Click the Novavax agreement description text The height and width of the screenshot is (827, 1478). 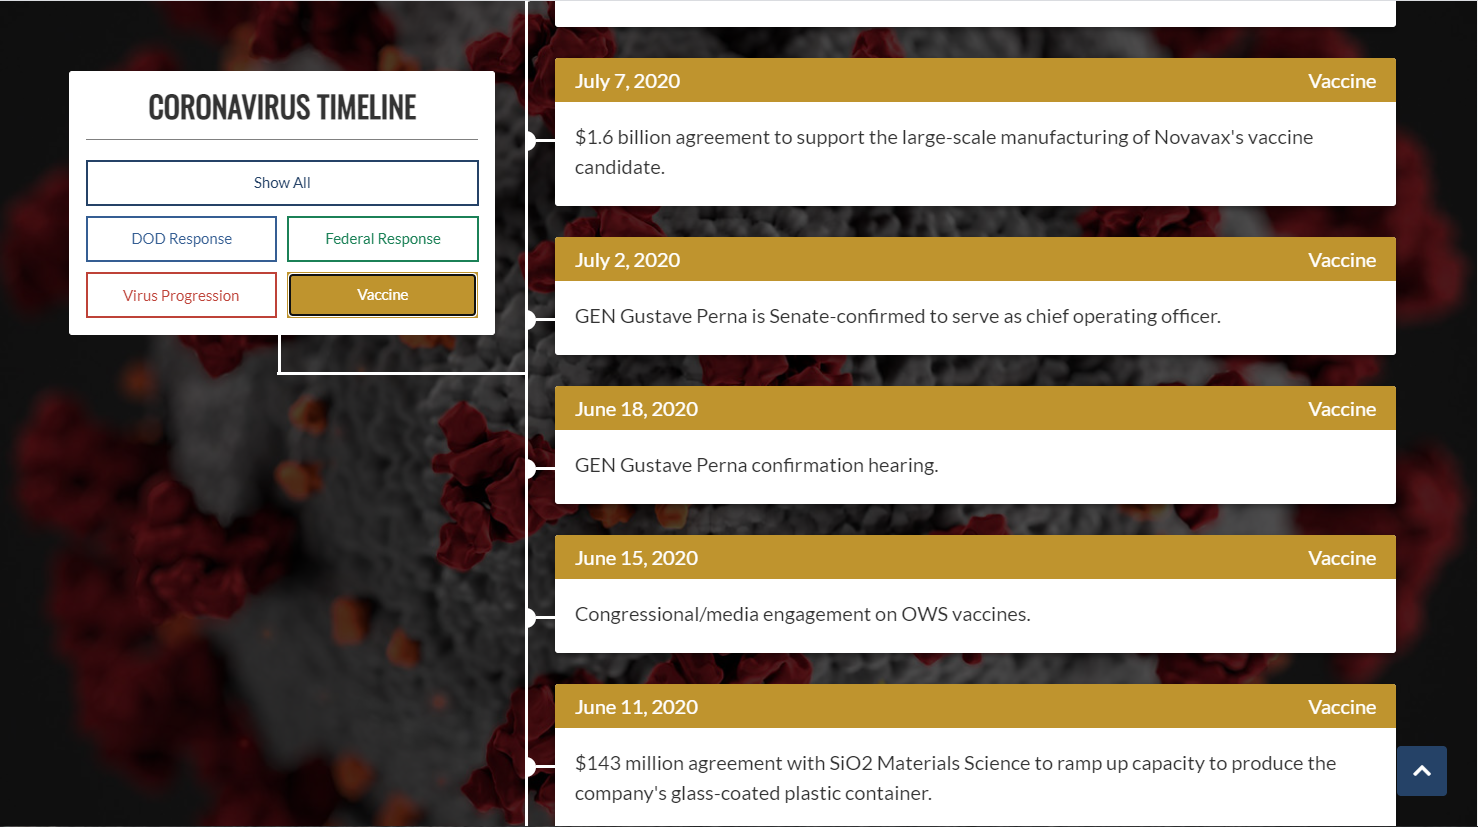pyautogui.click(x=944, y=152)
